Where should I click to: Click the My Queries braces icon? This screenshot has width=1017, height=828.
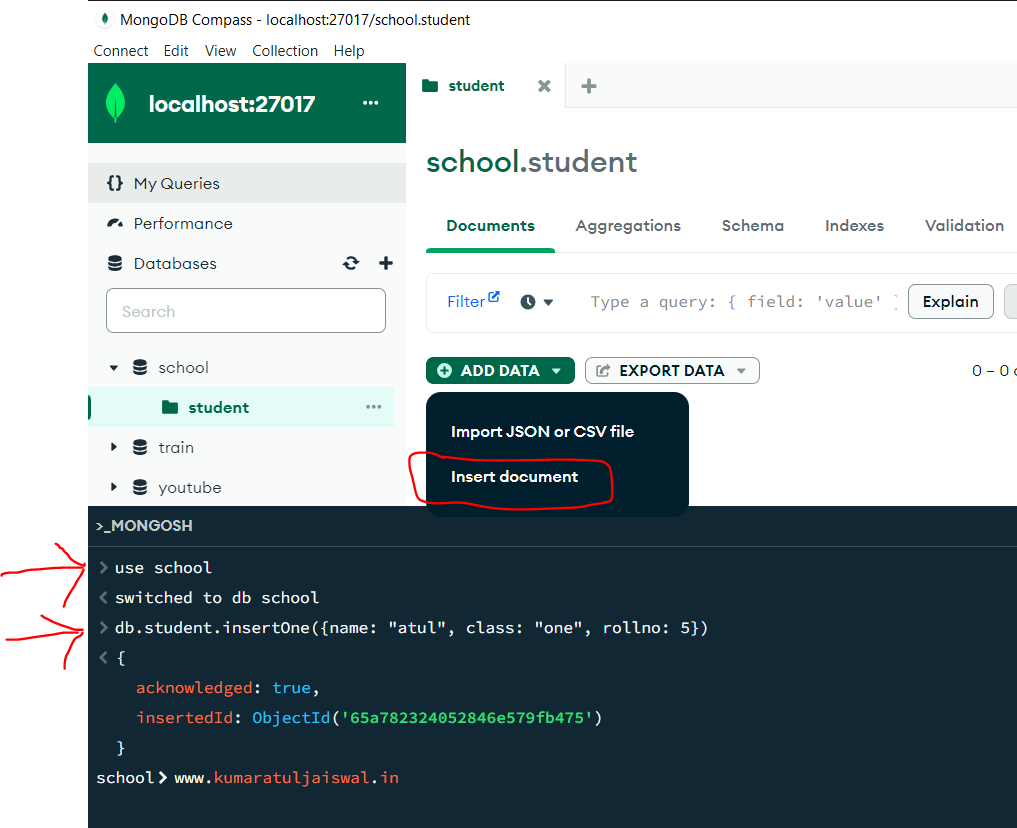(115, 183)
